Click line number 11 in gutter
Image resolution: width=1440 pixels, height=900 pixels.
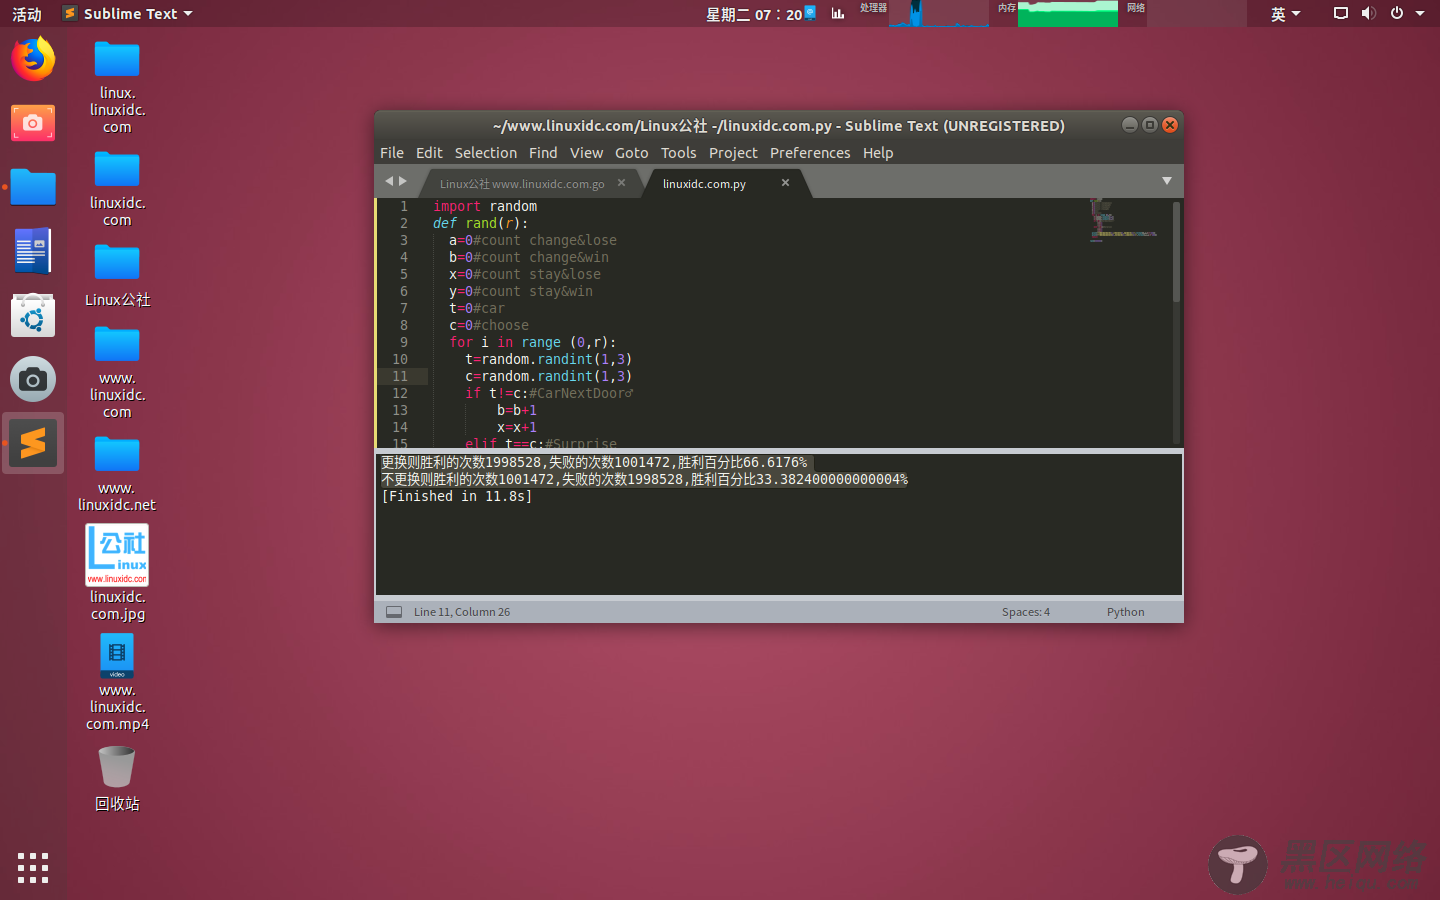tap(400, 376)
